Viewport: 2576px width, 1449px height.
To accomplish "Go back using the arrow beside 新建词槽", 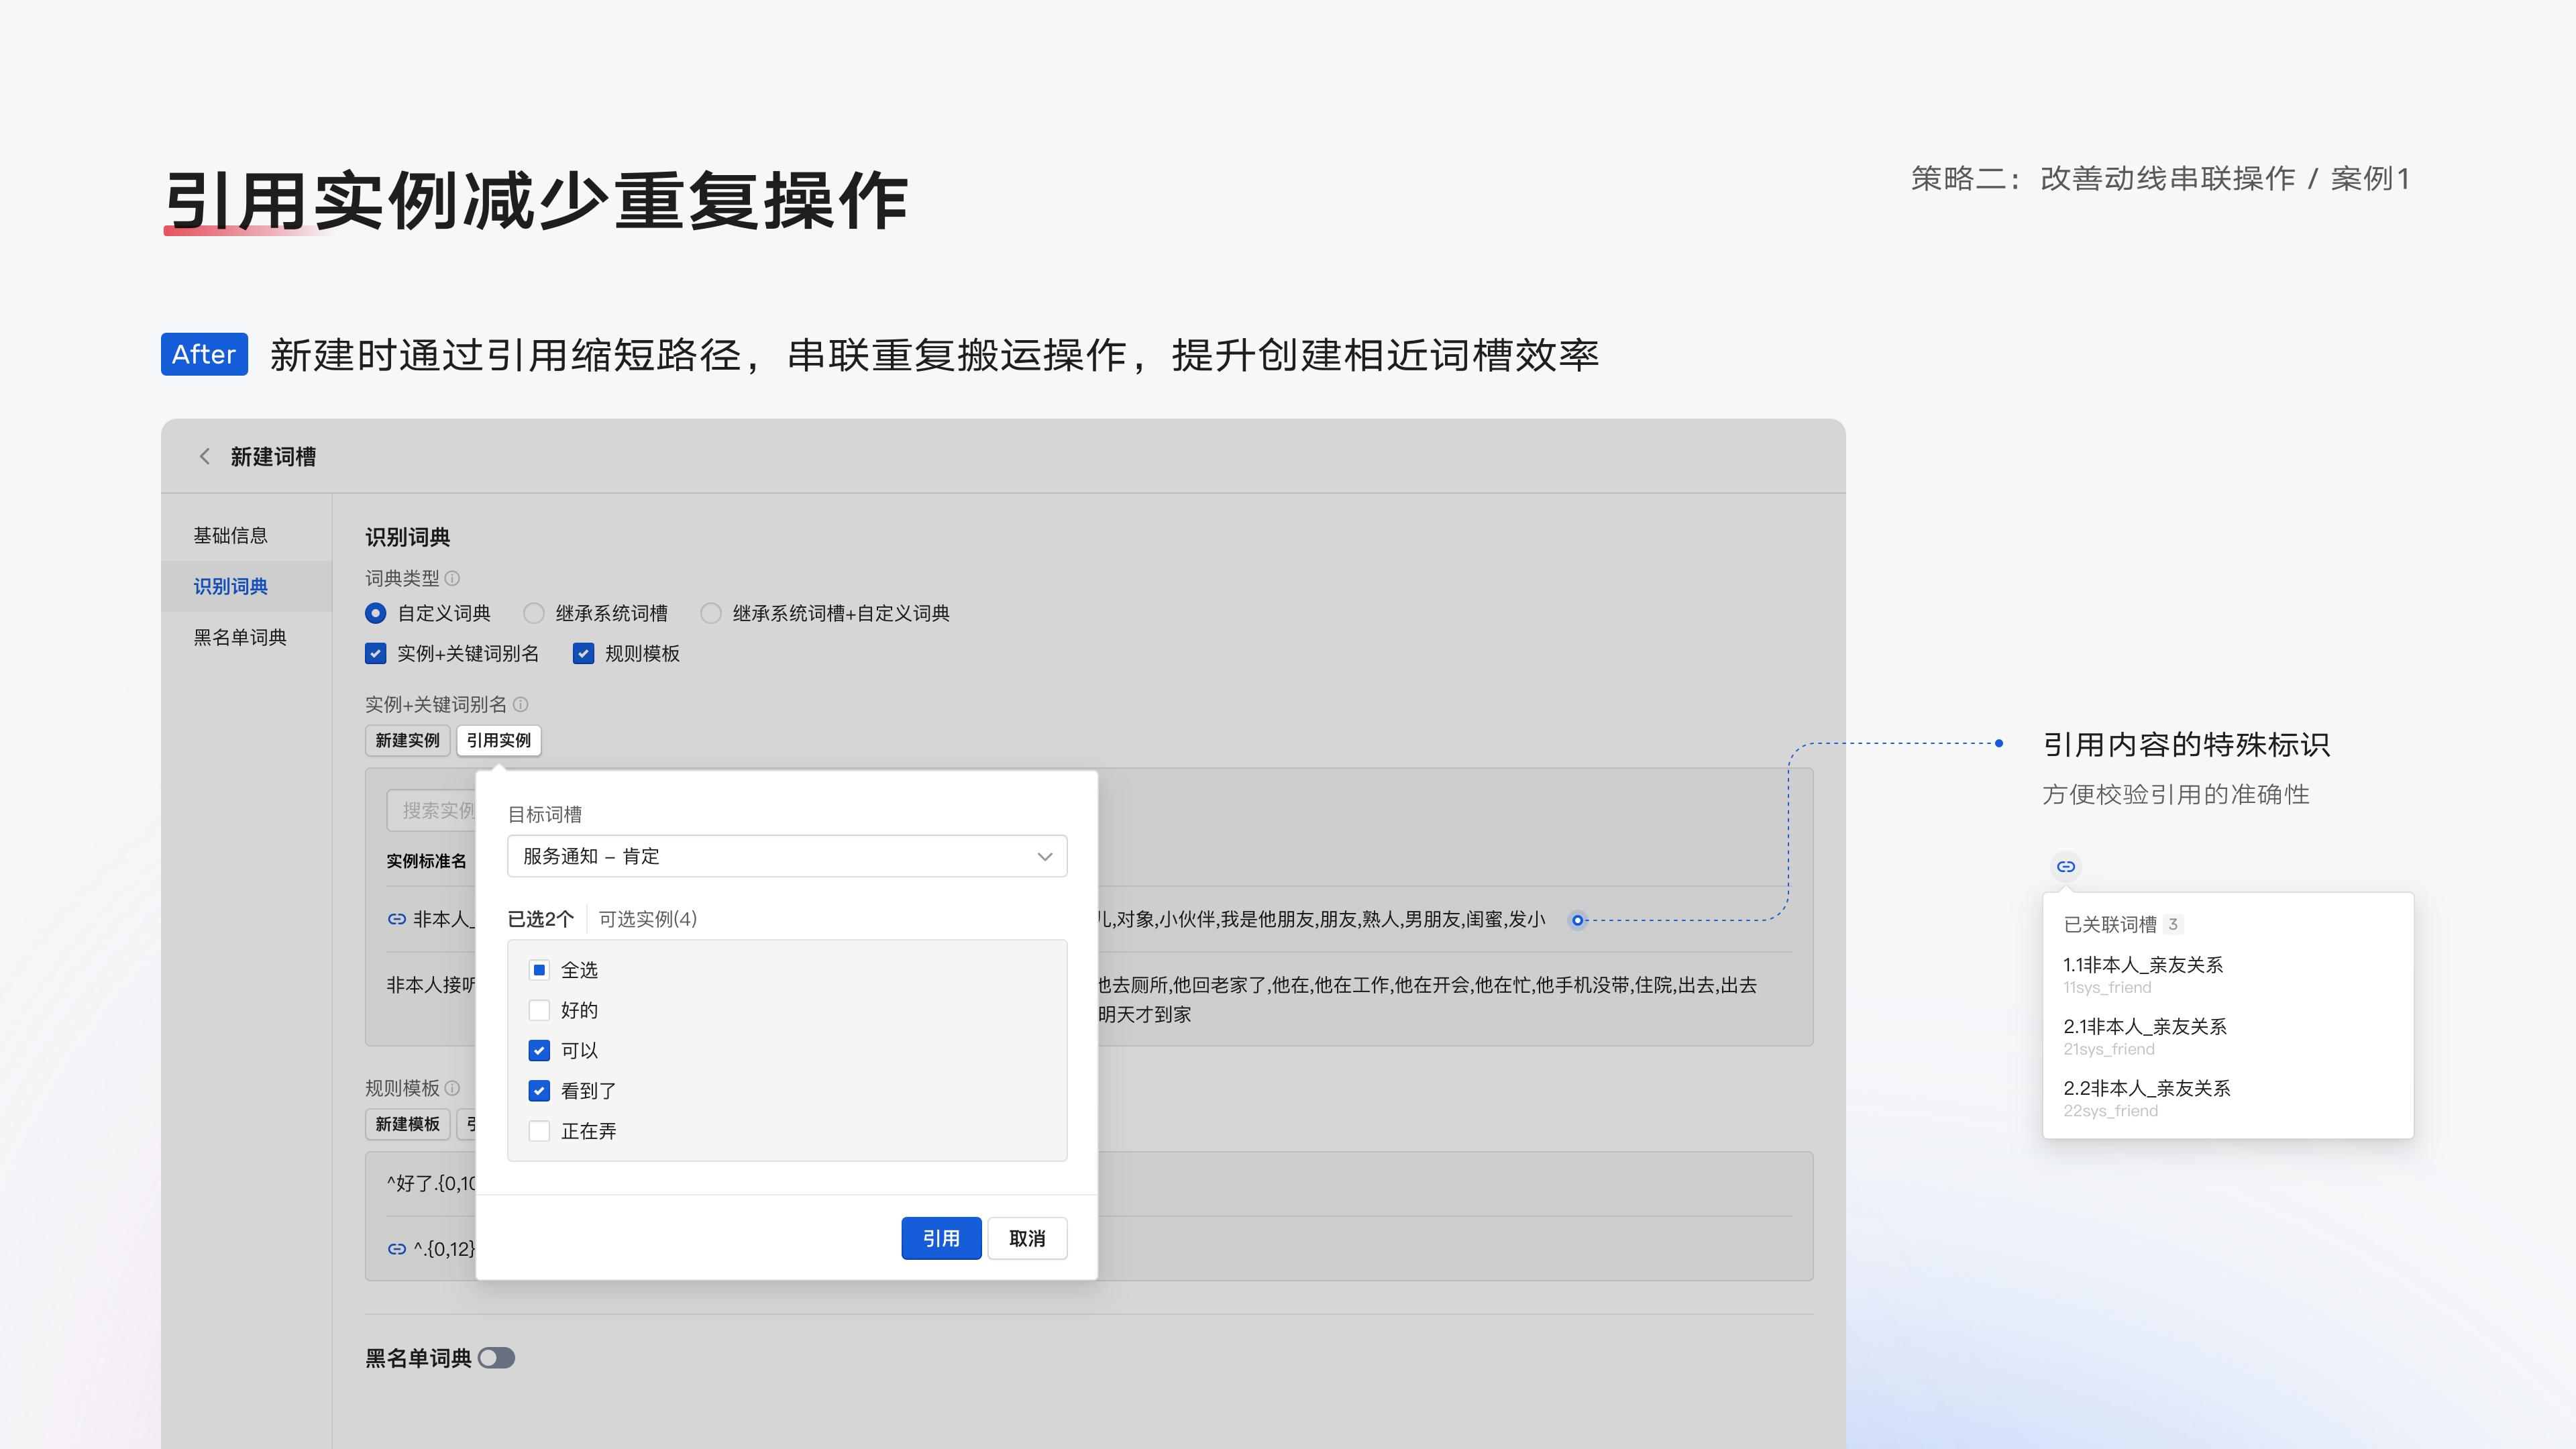I will click(205, 456).
